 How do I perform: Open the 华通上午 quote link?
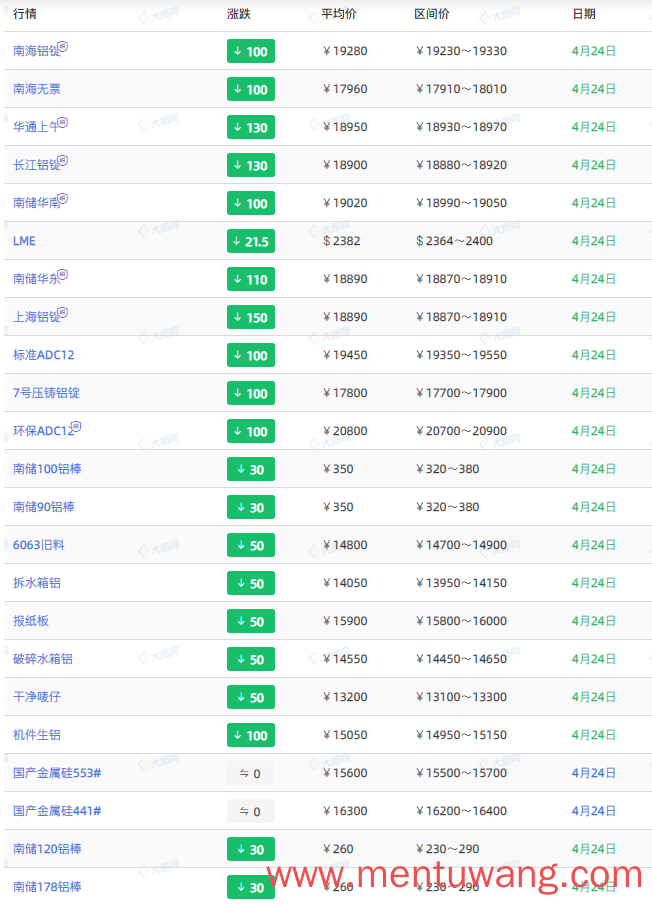(x=36, y=127)
